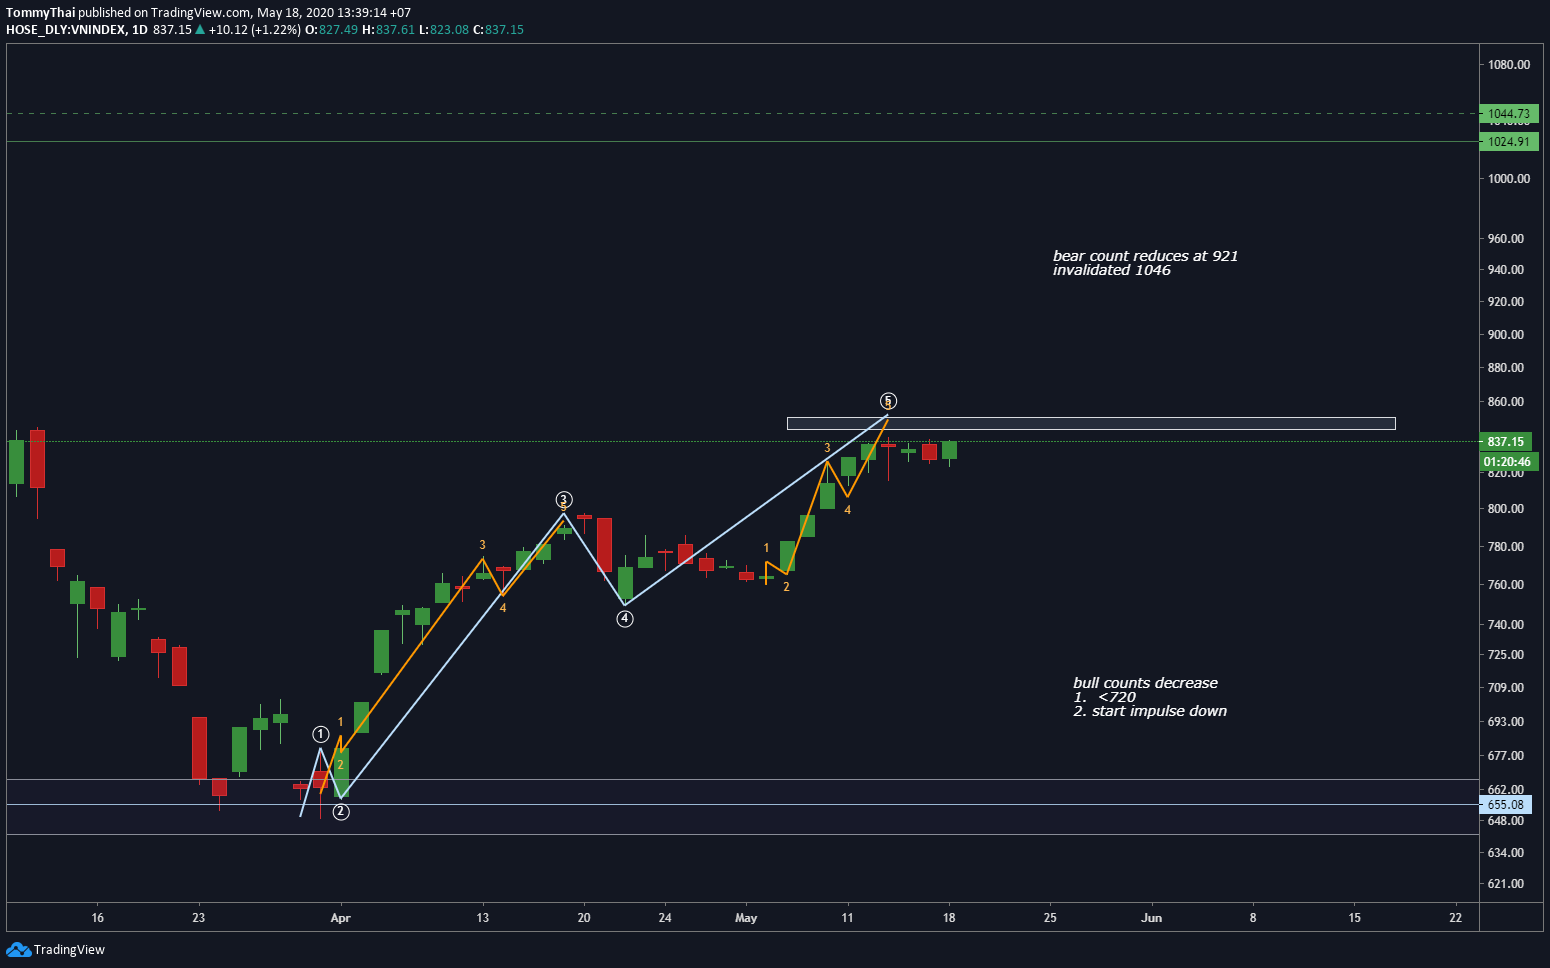Click the 725.00 price axis value

click(1506, 654)
